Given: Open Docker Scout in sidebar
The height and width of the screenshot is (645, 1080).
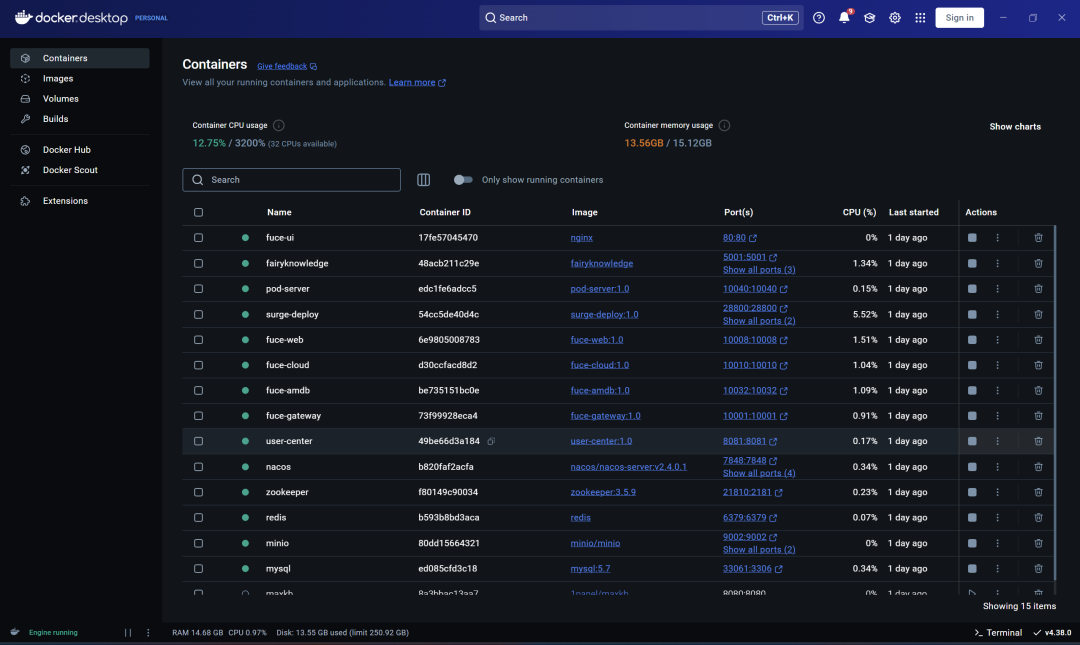Looking at the screenshot, I should click(x=80, y=170).
